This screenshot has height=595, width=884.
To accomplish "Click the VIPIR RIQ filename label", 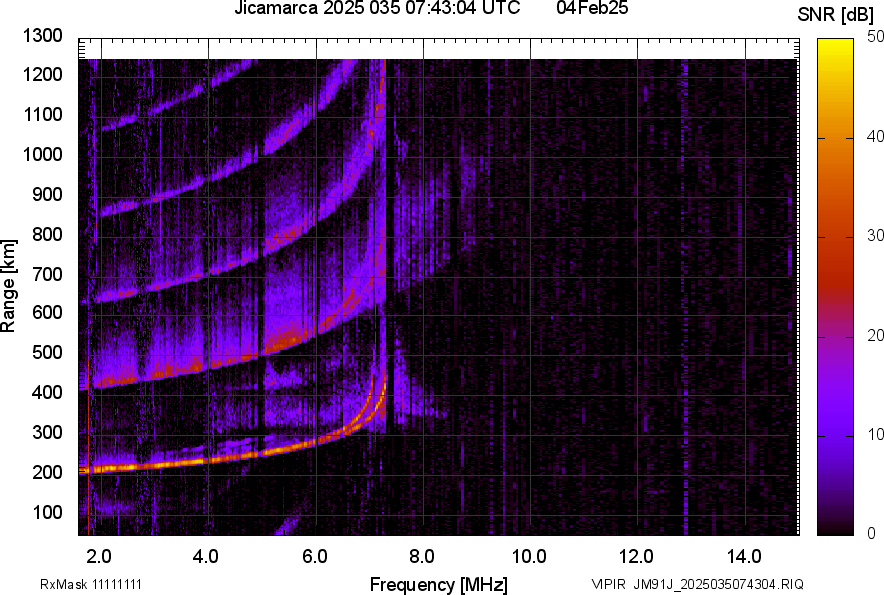I will [x=697, y=584].
